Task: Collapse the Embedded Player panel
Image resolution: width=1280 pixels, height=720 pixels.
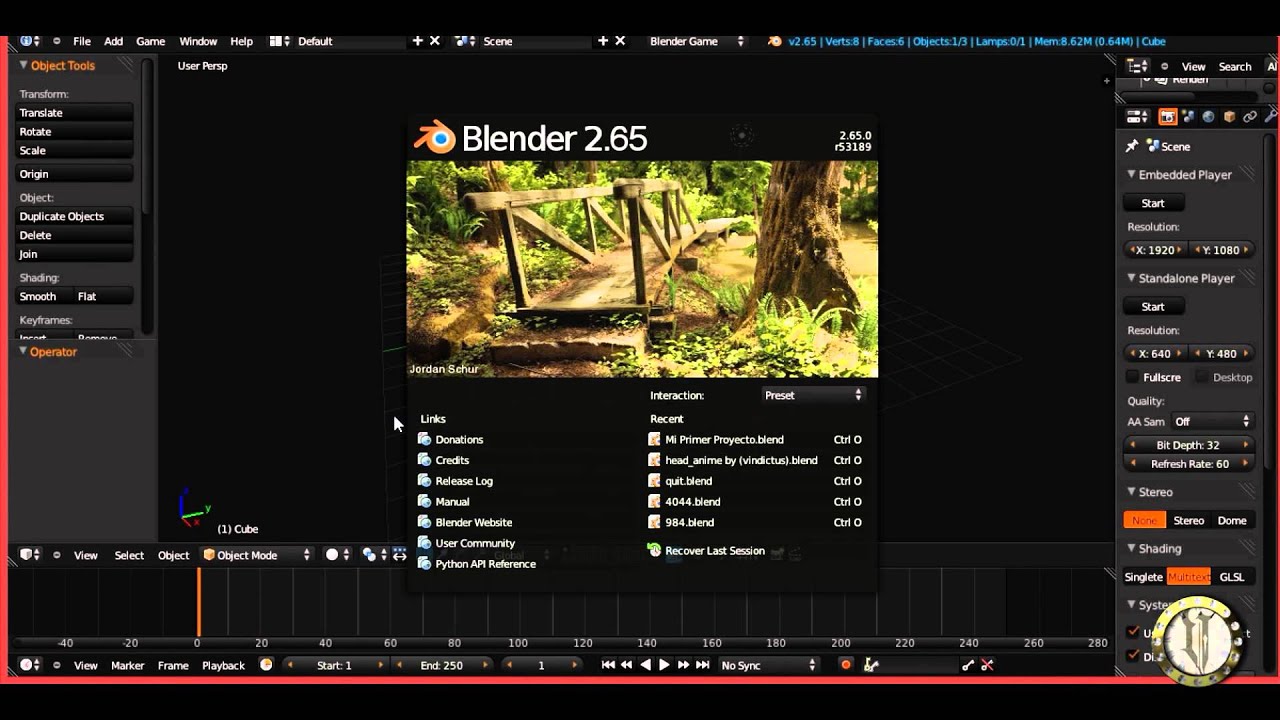Action: pos(1132,174)
